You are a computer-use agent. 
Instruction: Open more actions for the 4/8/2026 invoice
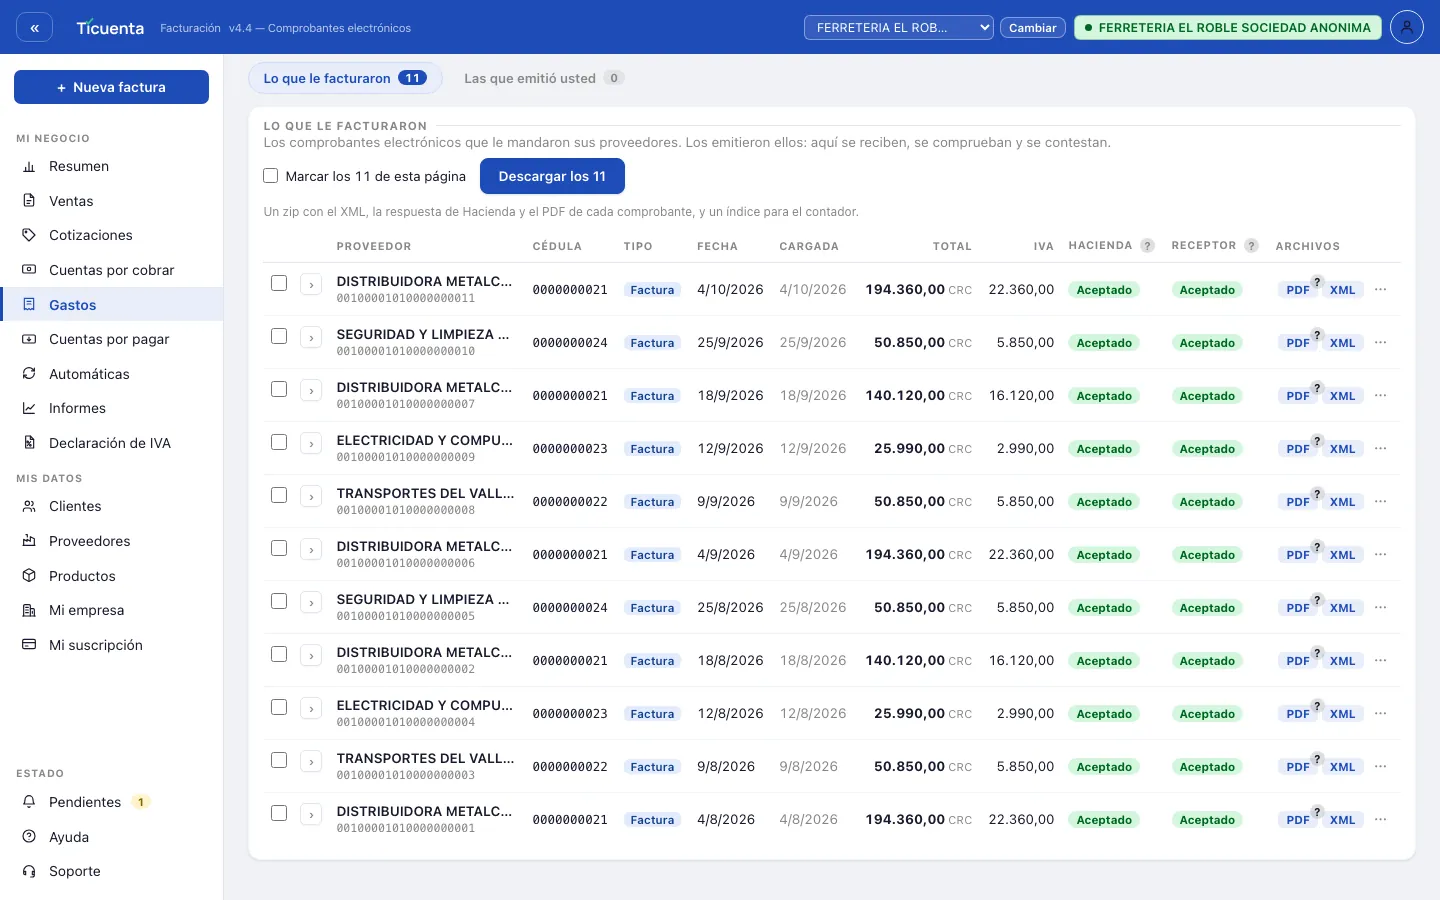pyautogui.click(x=1381, y=819)
